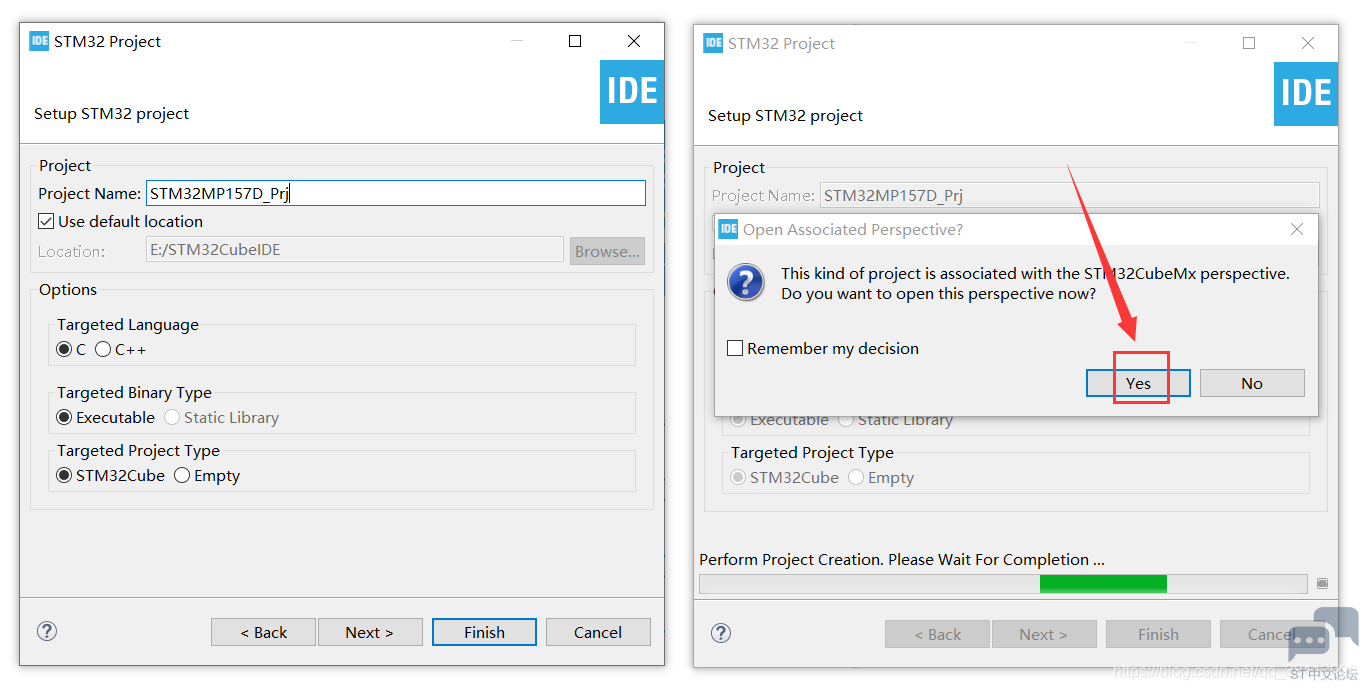Click Browse button next to Location
1367x690 pixels.
pyautogui.click(x=607, y=251)
